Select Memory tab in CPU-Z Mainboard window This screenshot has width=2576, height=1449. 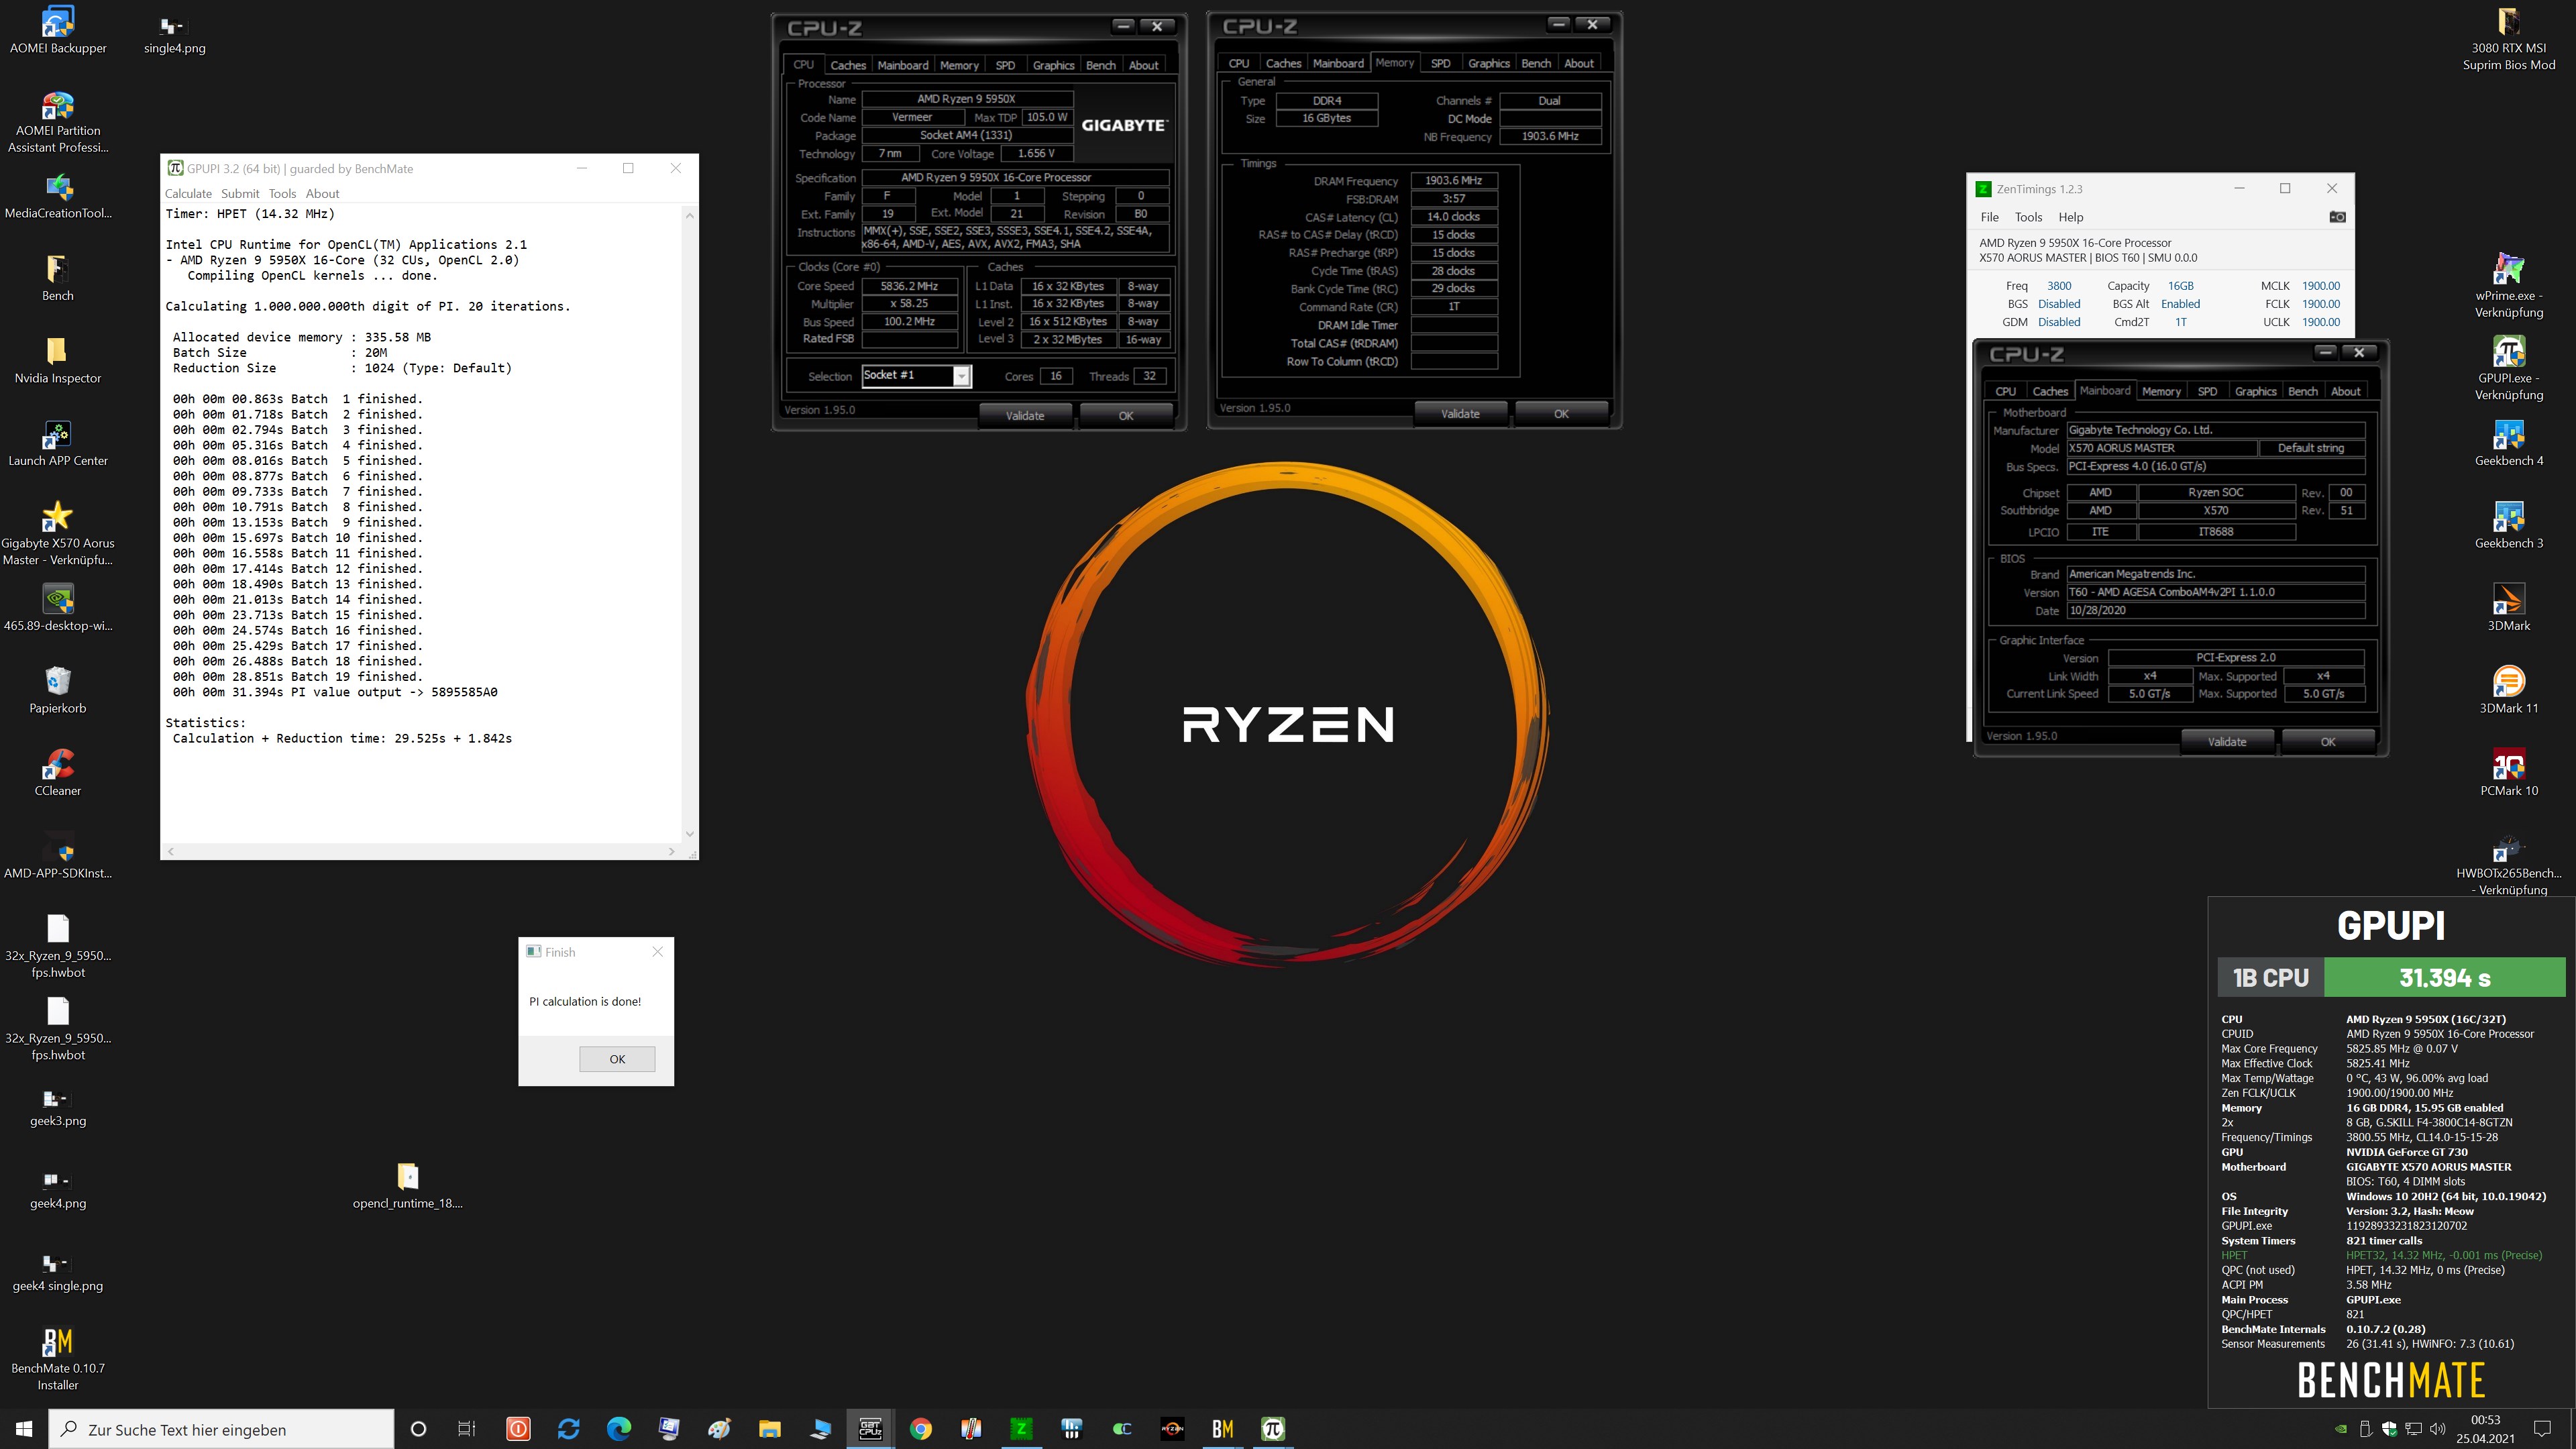tap(2161, 391)
